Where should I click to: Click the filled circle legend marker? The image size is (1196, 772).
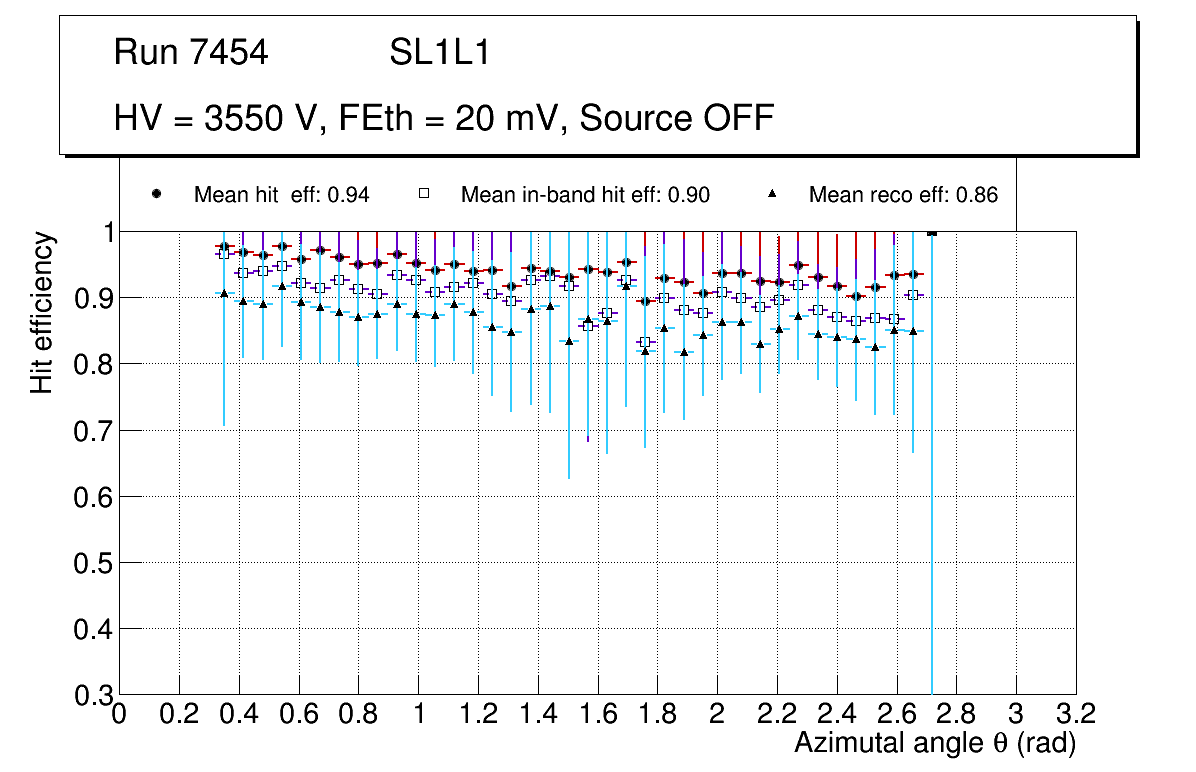156,194
